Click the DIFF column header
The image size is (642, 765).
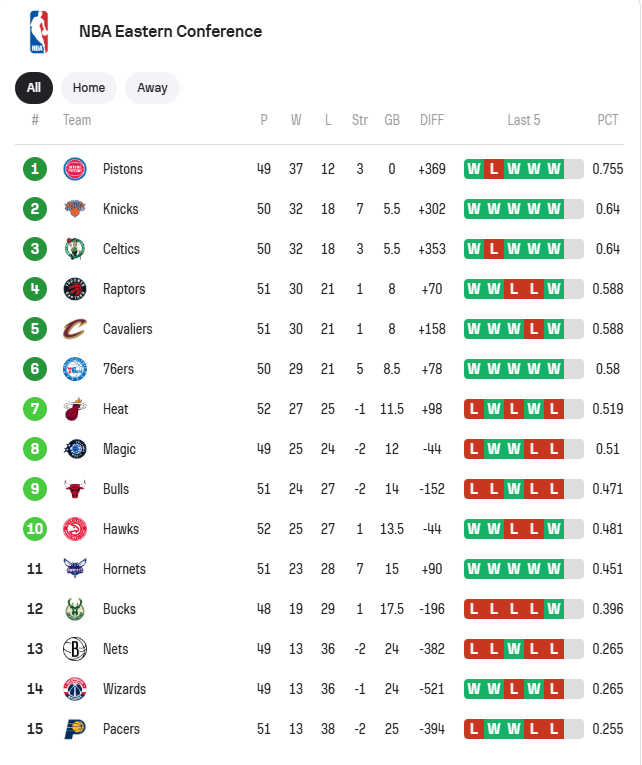(x=432, y=120)
